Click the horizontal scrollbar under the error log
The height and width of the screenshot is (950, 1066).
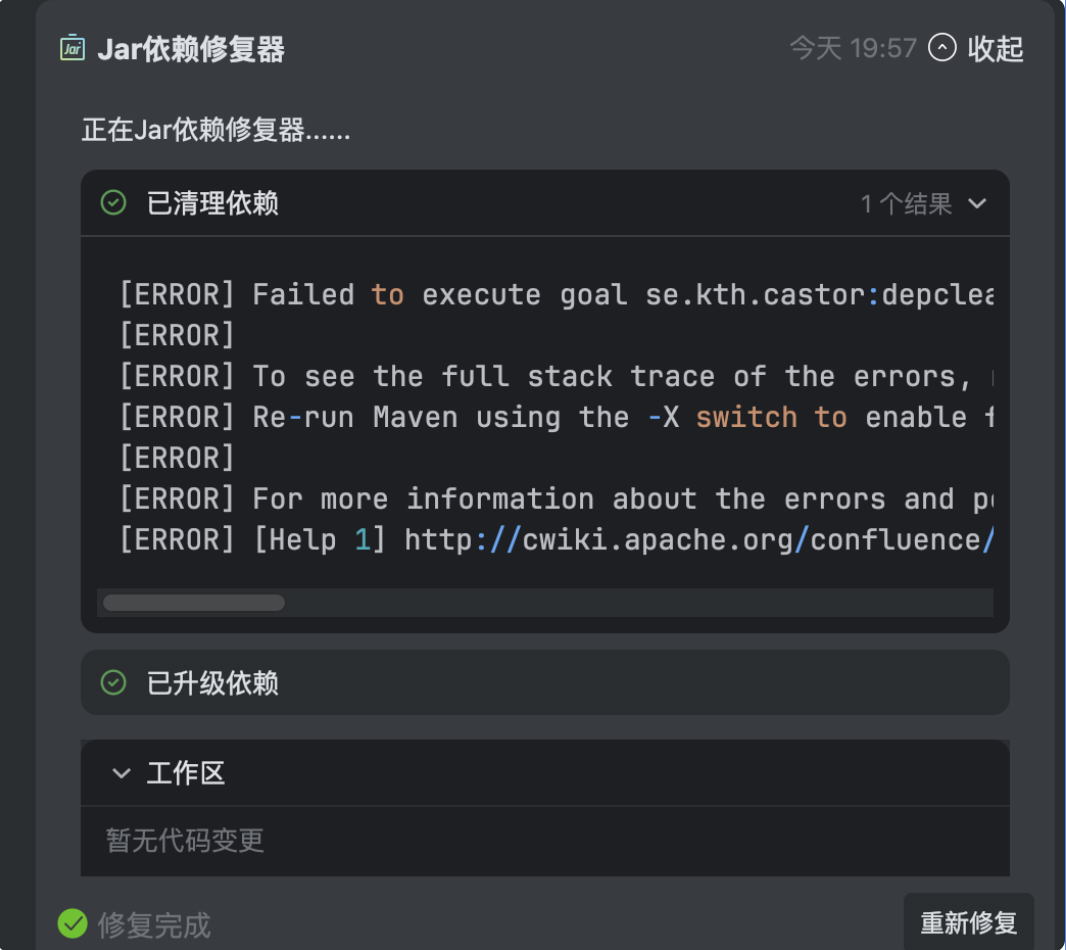pos(192,602)
